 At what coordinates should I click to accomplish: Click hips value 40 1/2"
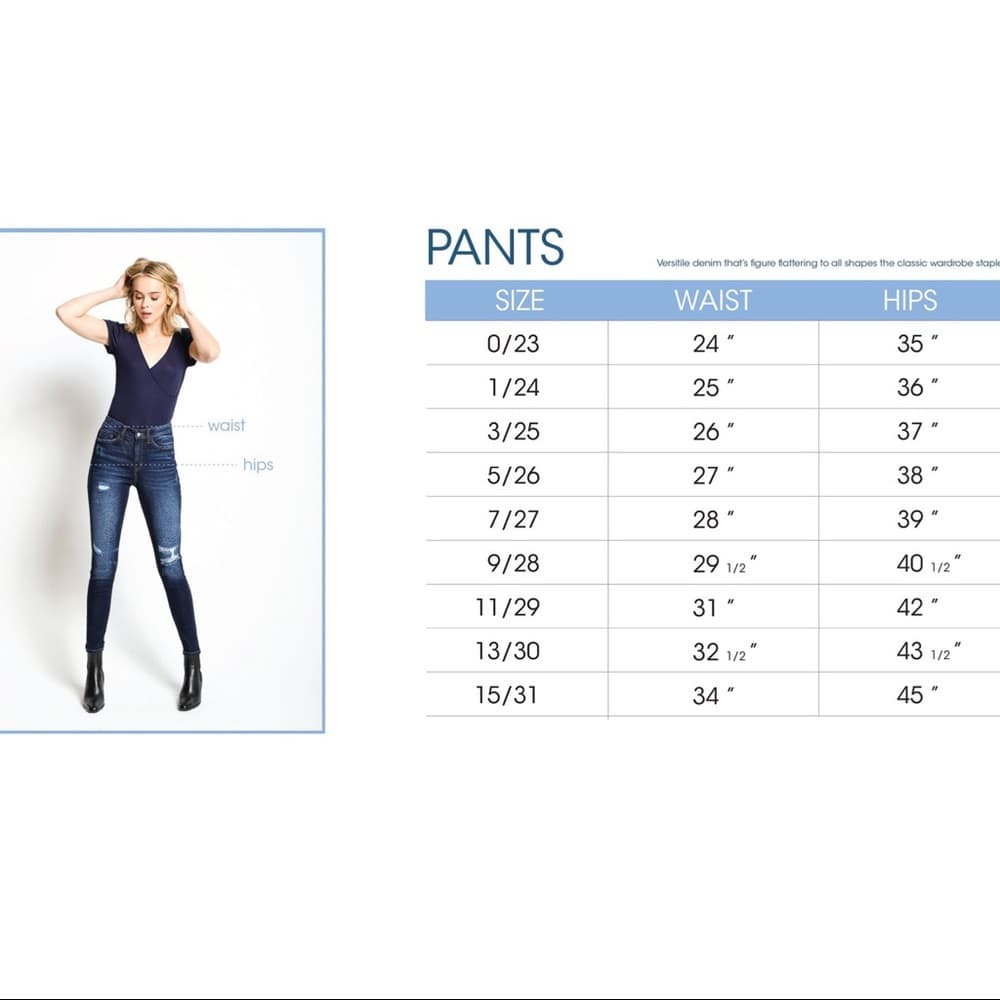929,564
